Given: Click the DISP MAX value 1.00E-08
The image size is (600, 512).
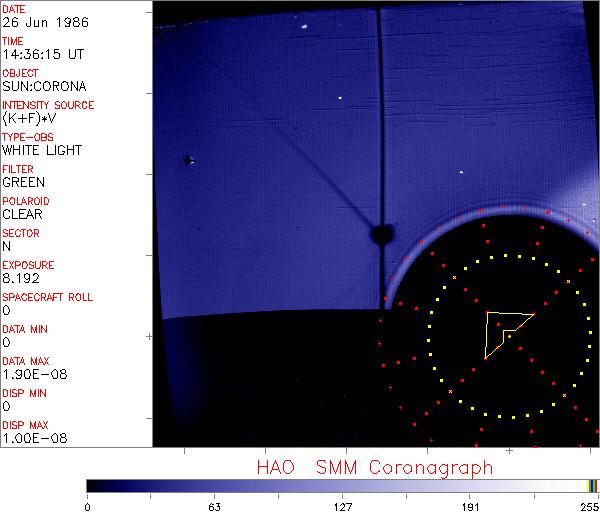Looking at the screenshot, I should point(31,438).
